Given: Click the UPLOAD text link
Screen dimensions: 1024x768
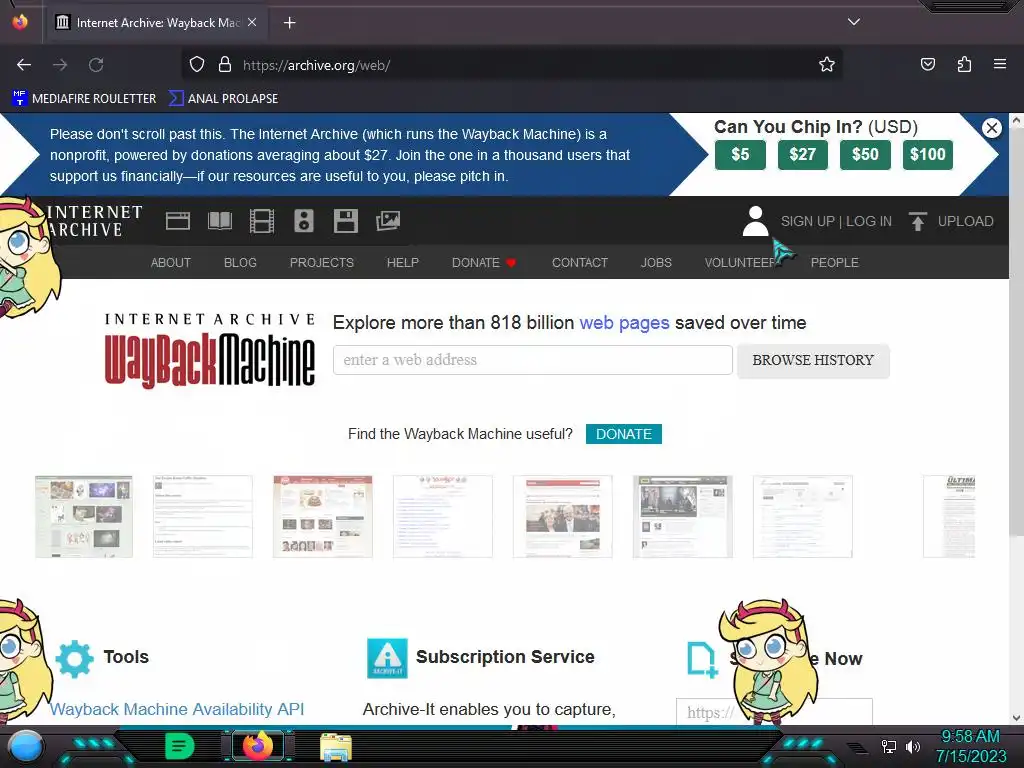Looking at the screenshot, I should [x=965, y=221].
